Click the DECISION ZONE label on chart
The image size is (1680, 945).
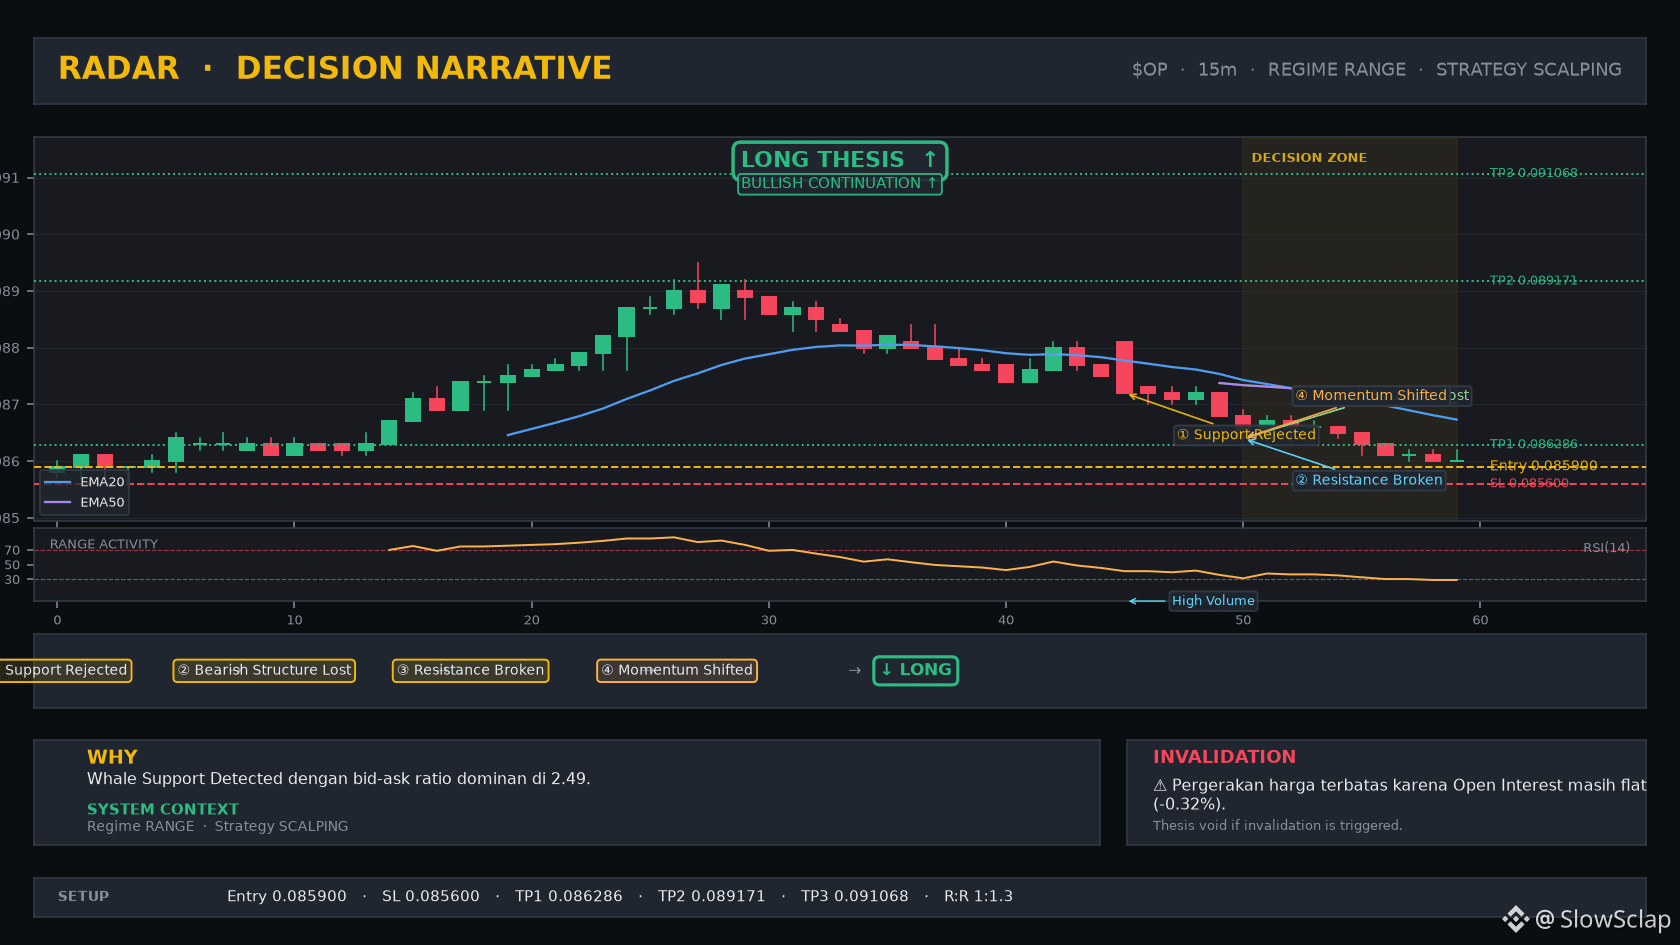point(1309,158)
